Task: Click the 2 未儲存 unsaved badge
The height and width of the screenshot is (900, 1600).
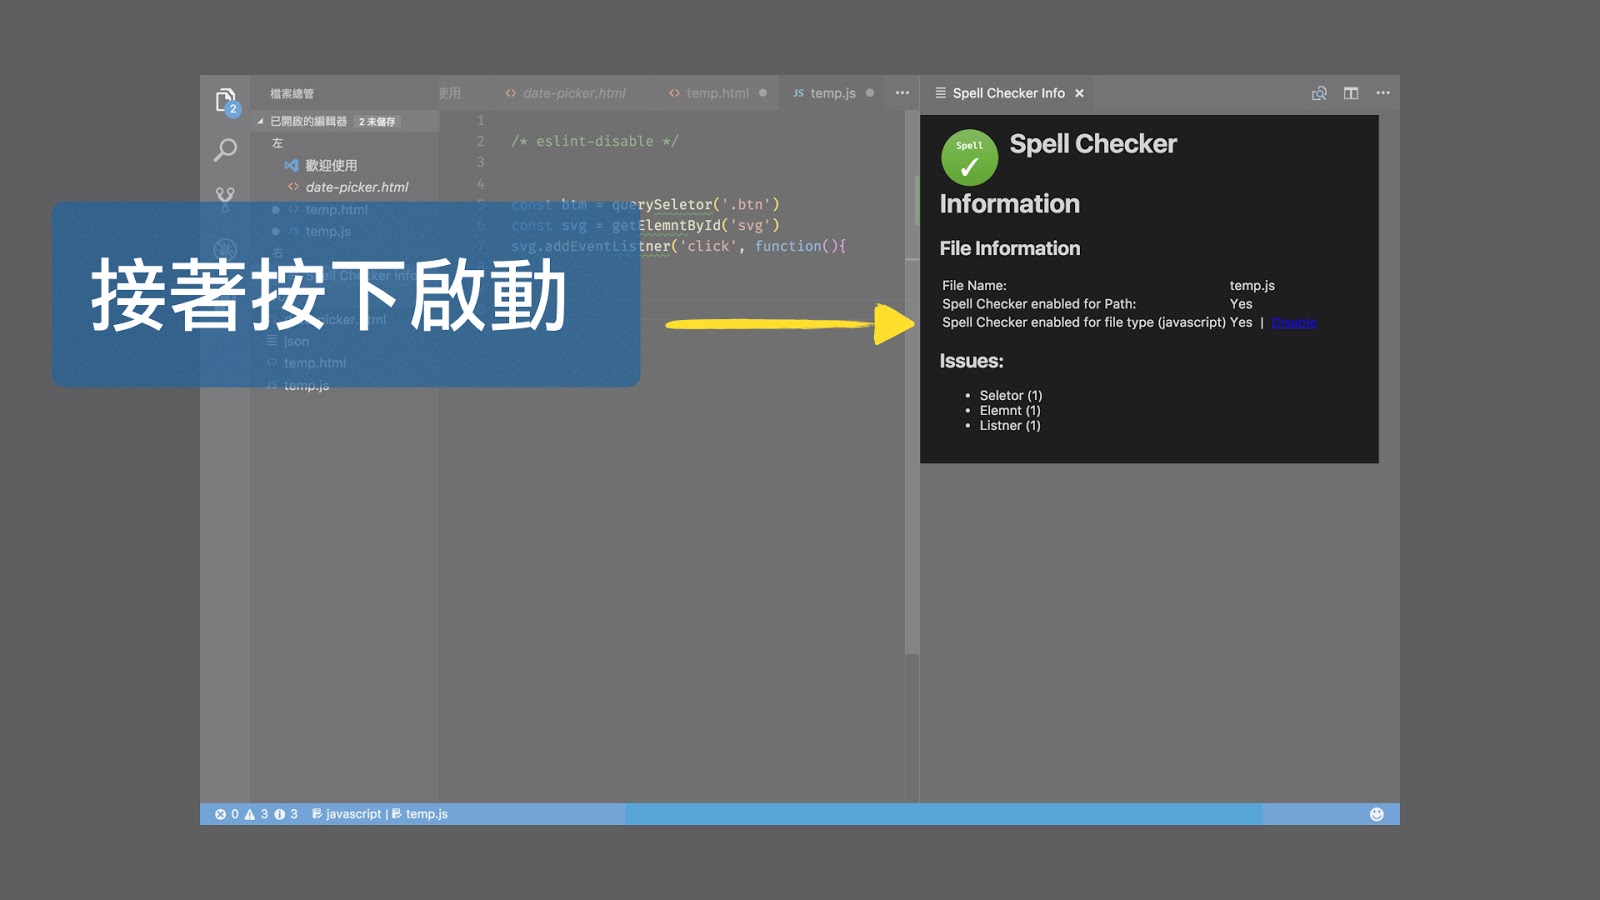Action: click(x=377, y=121)
